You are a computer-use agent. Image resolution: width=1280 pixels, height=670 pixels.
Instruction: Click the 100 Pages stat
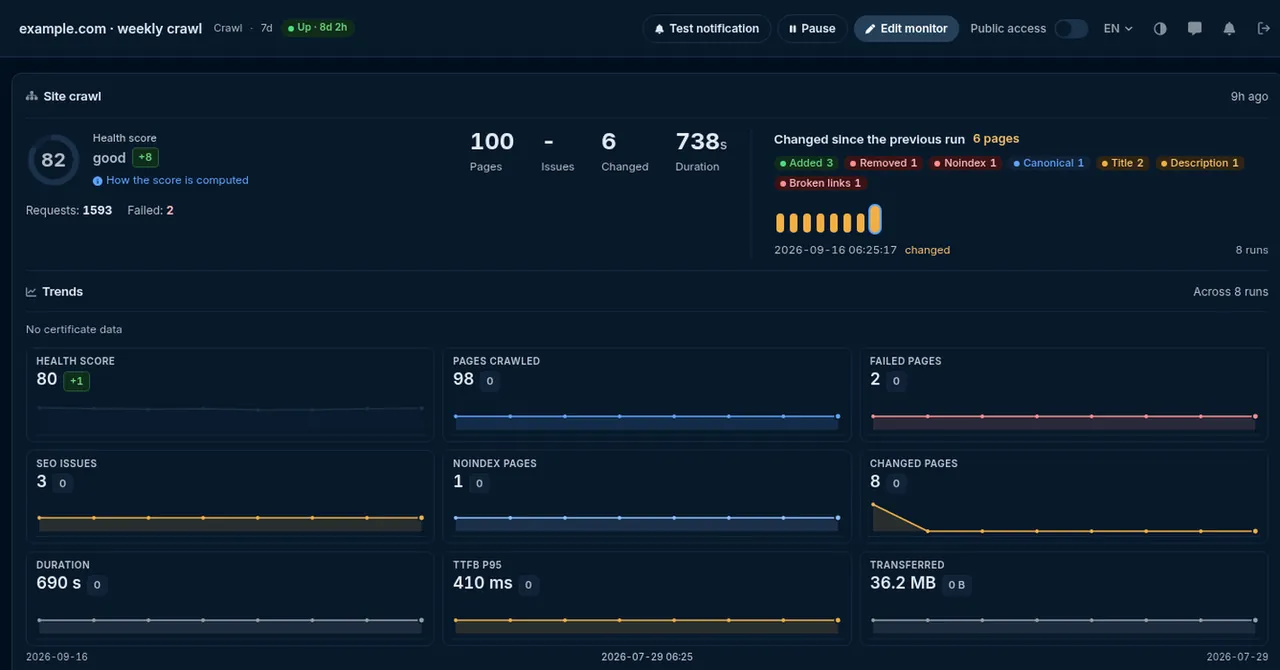[x=492, y=151]
